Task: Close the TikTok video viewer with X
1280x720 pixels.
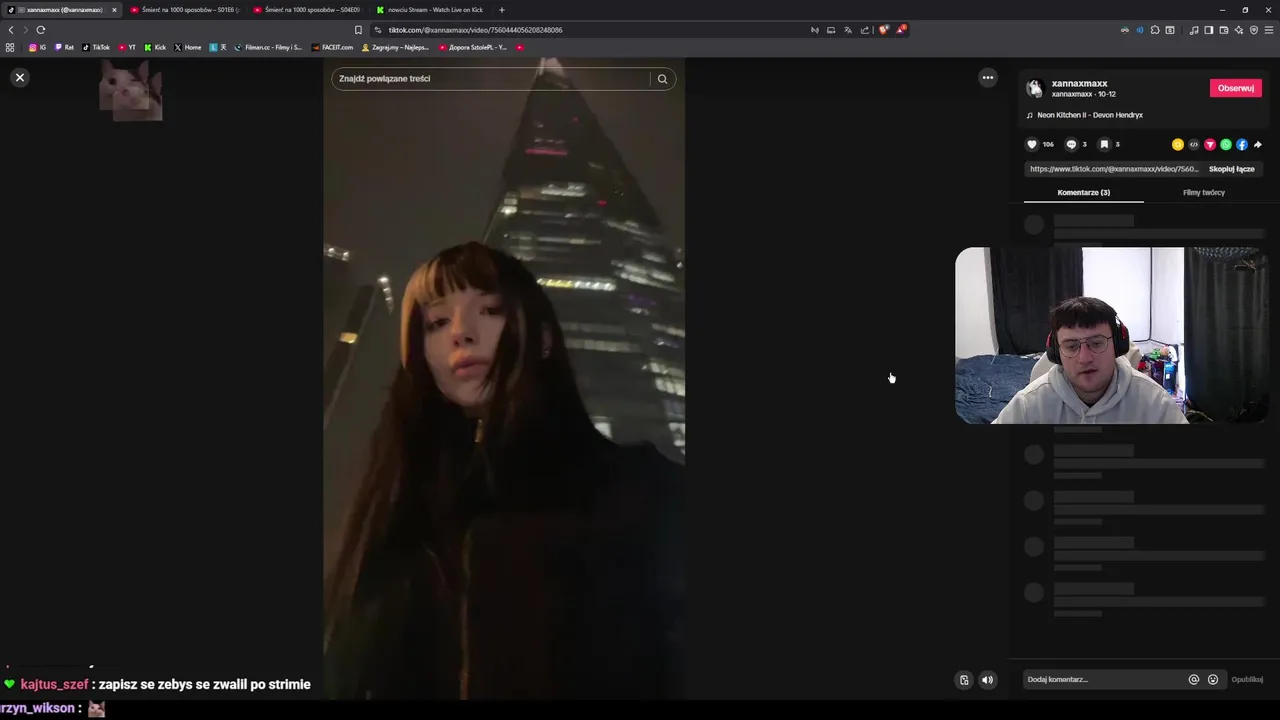Action: 19,77
